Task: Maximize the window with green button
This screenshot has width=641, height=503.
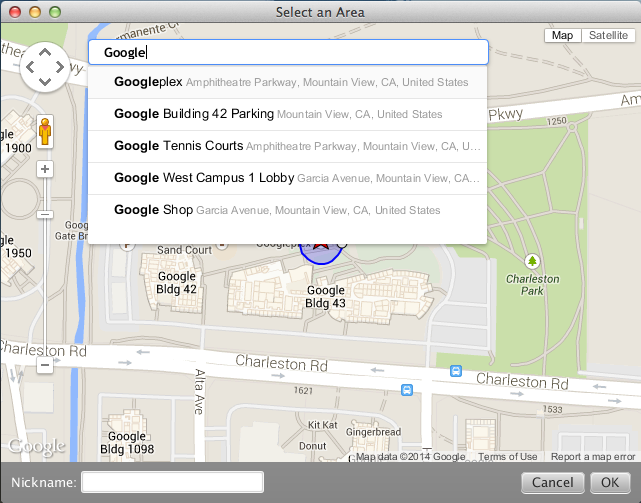Action: (55, 12)
